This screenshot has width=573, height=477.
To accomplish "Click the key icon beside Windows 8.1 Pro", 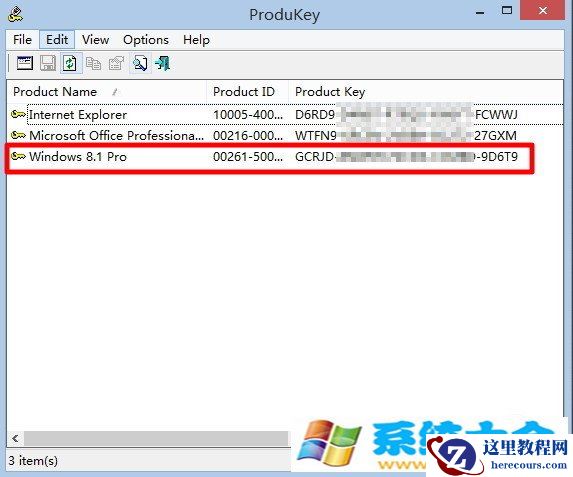I will (x=18, y=156).
